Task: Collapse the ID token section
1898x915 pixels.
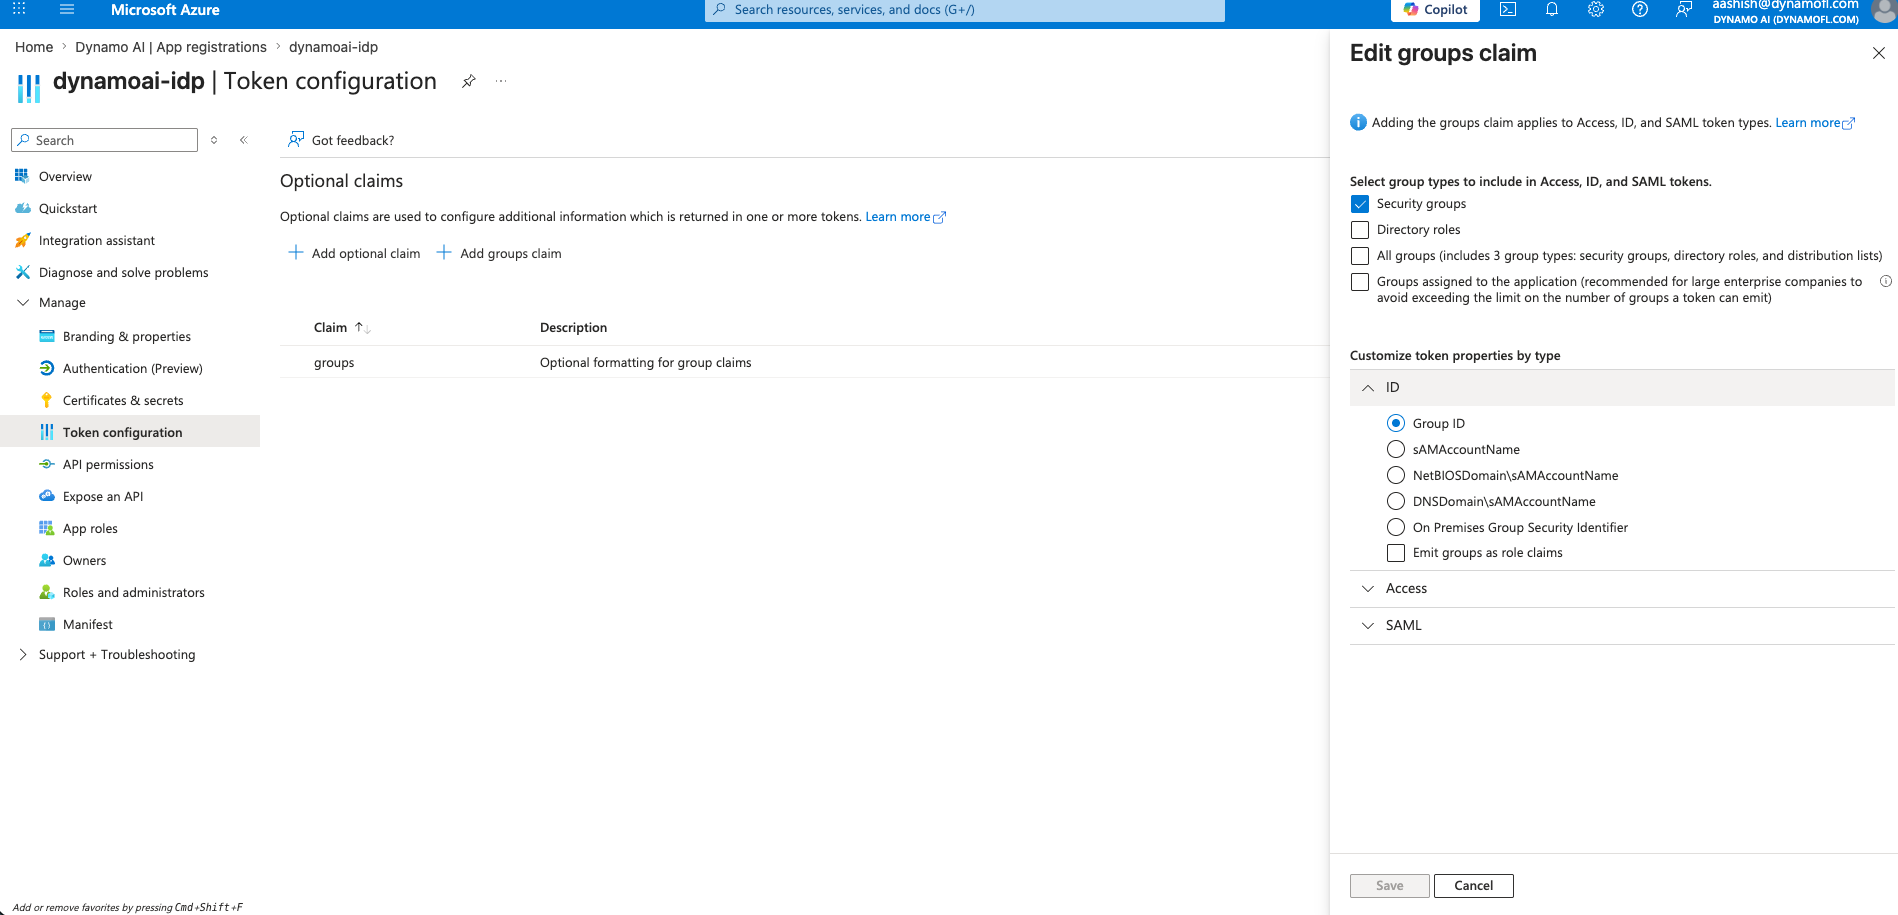Action: [1622, 388]
